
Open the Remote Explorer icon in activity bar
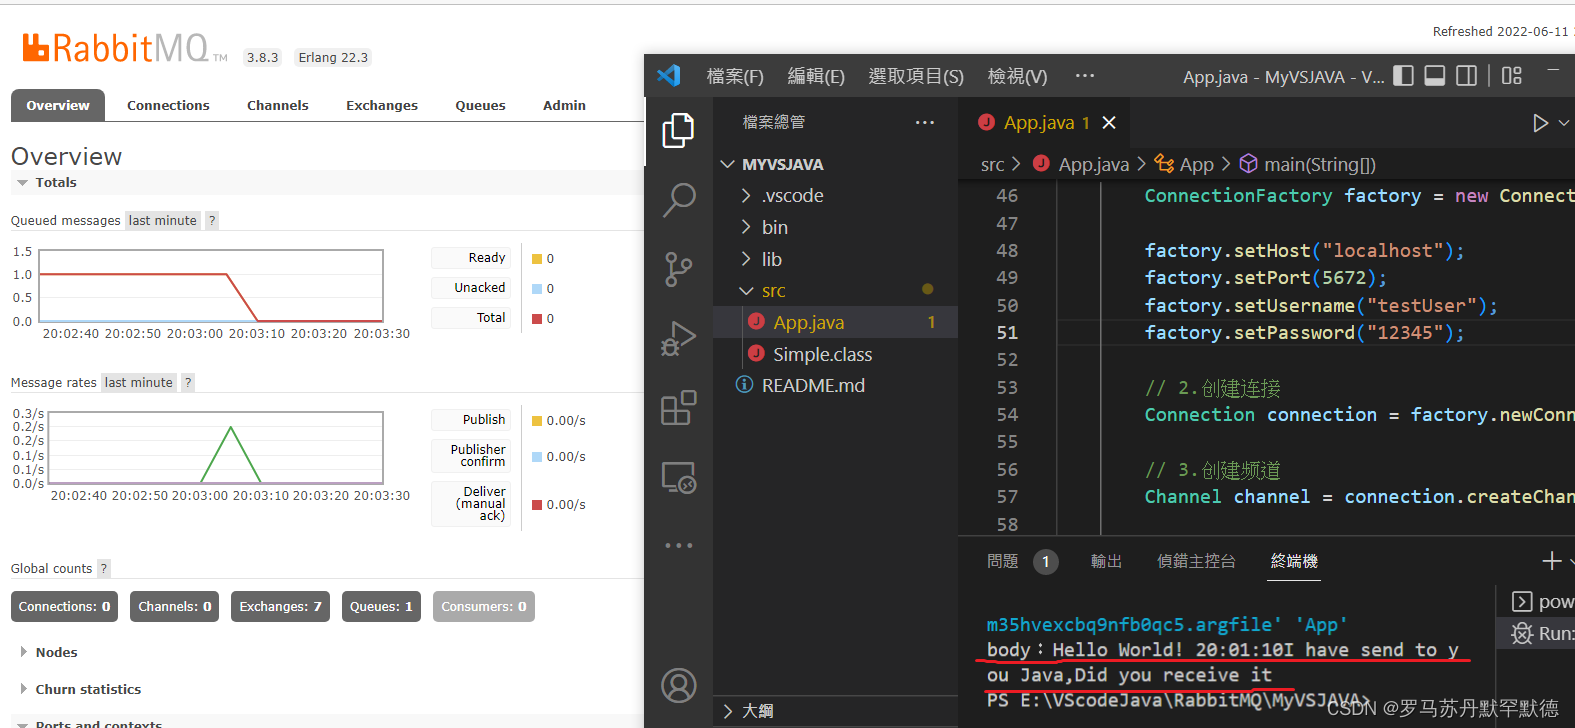pyautogui.click(x=679, y=477)
